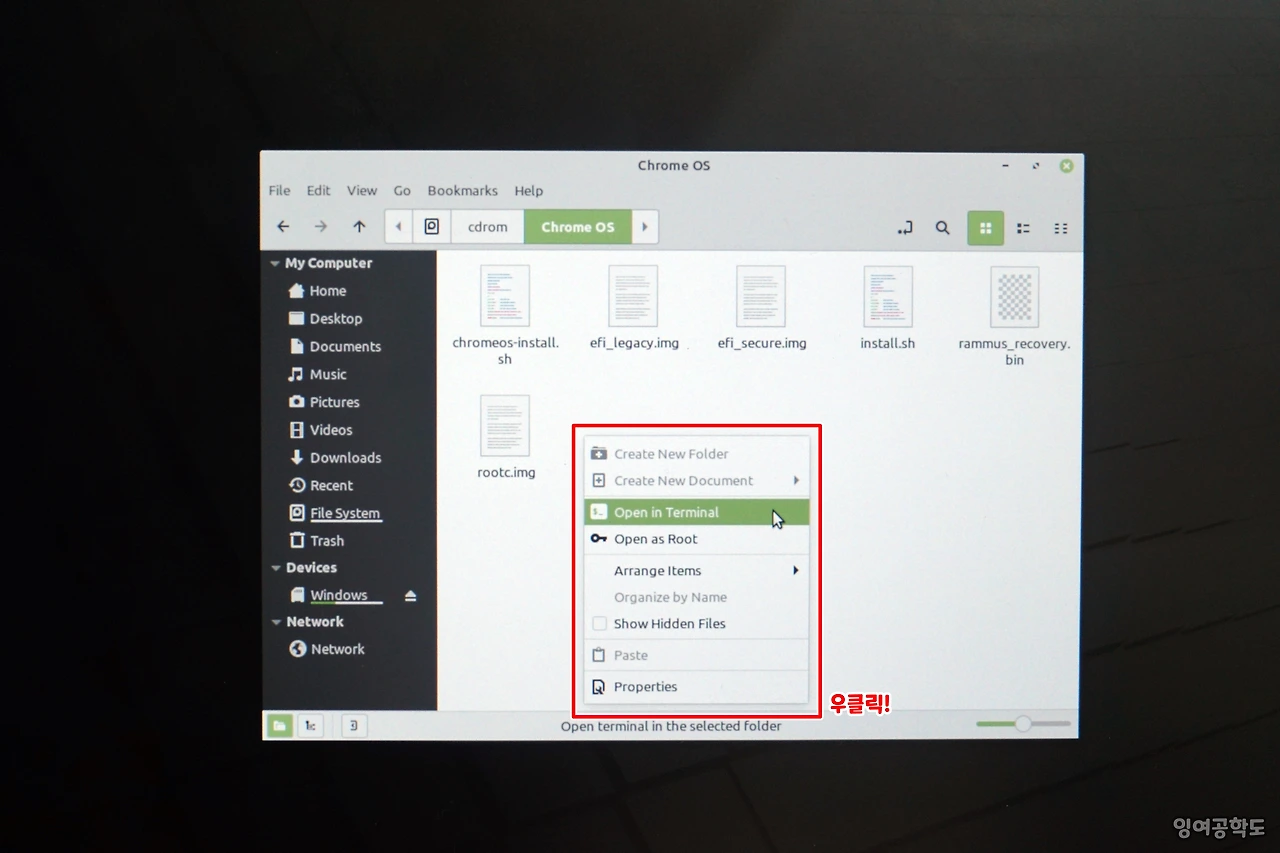Click the Chrome OS path button

click(578, 227)
